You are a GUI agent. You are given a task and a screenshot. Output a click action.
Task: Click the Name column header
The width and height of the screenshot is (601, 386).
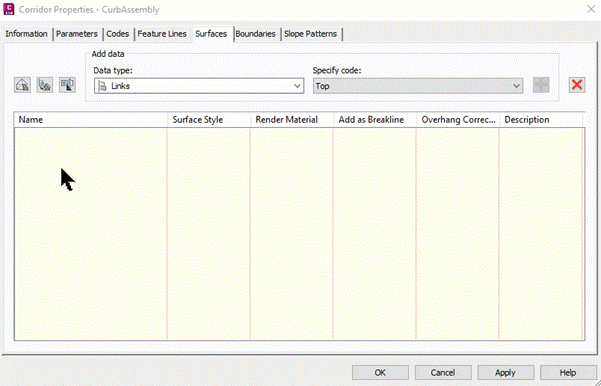(x=91, y=120)
